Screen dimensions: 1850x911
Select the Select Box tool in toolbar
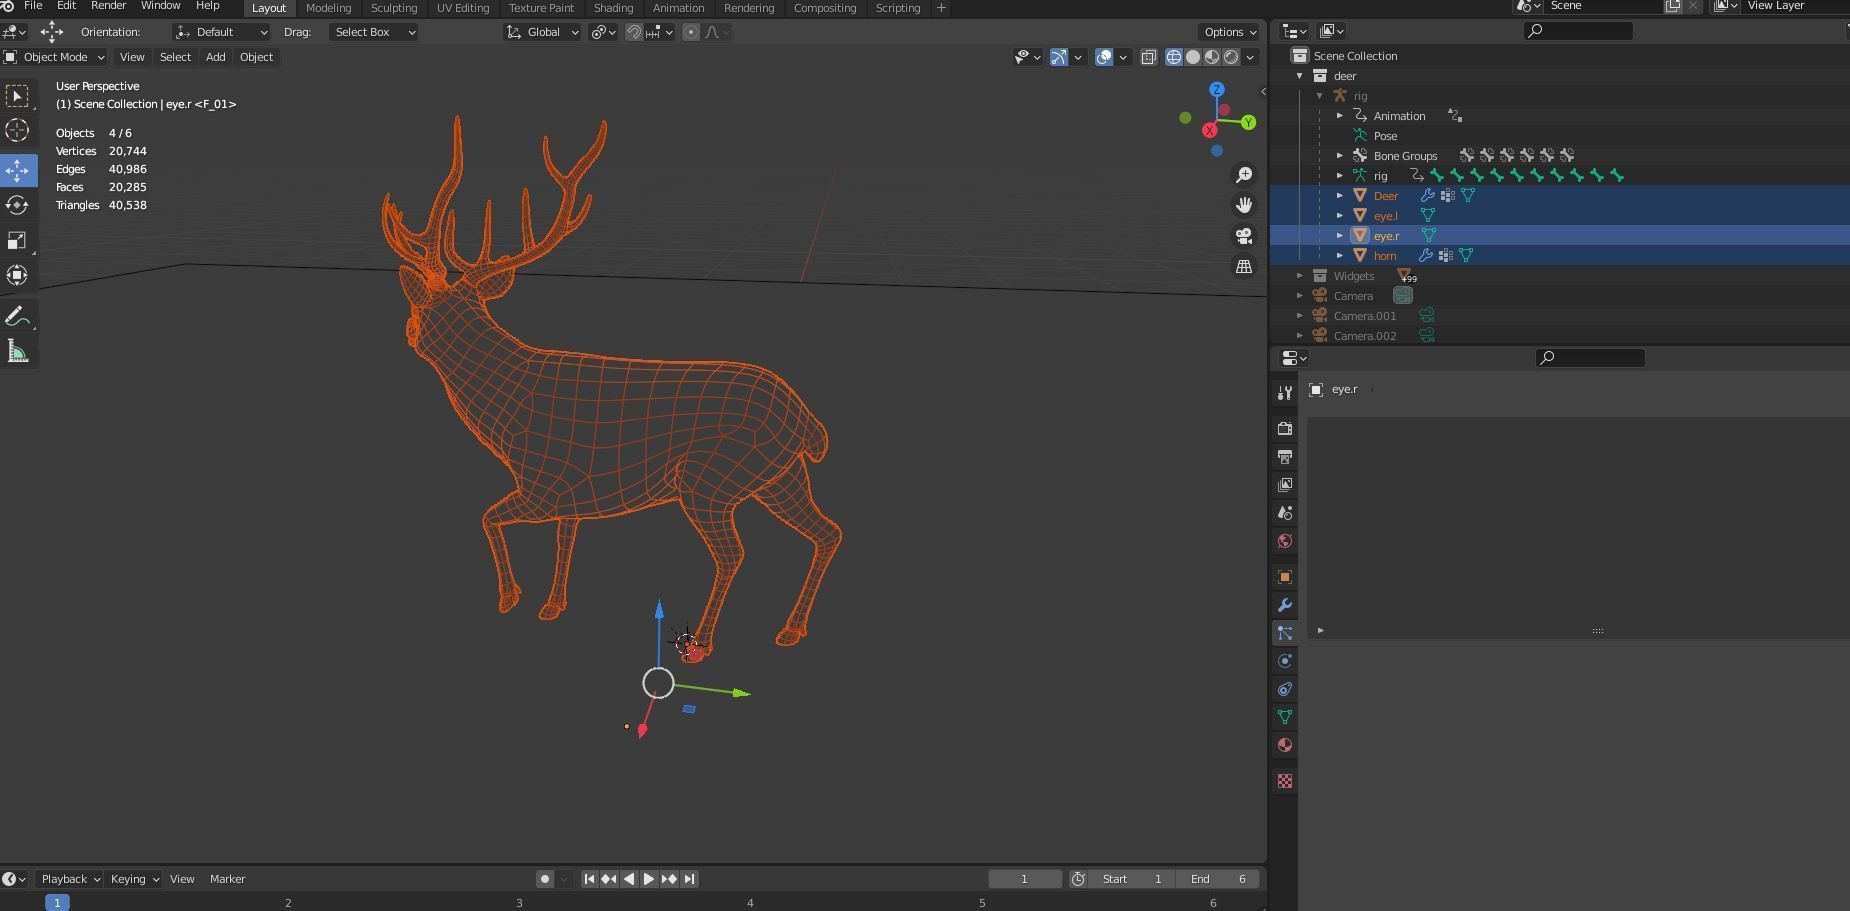coord(17,95)
